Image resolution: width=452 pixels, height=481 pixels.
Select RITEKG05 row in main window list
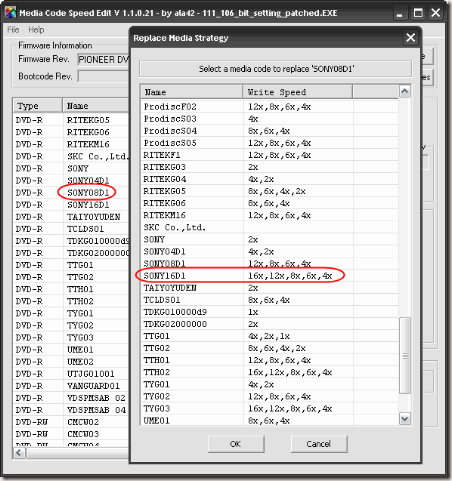tap(71, 120)
